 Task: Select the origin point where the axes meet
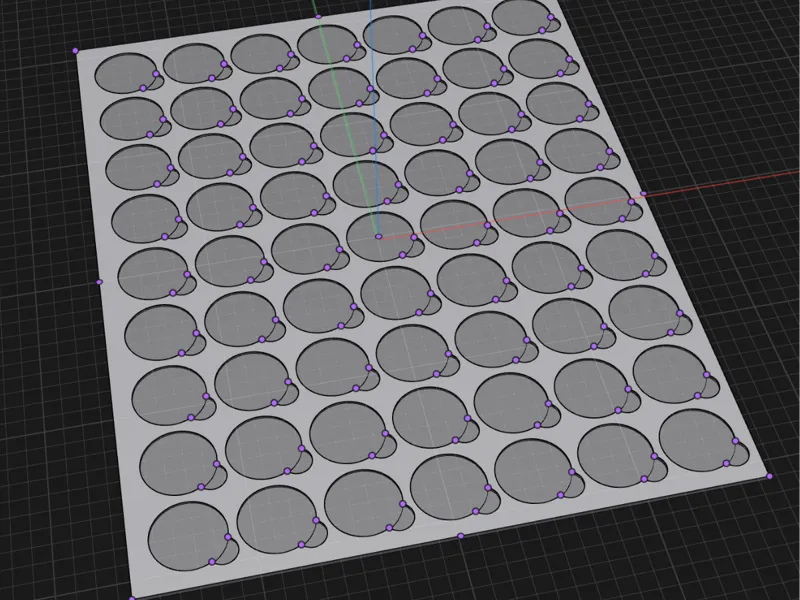pos(379,237)
